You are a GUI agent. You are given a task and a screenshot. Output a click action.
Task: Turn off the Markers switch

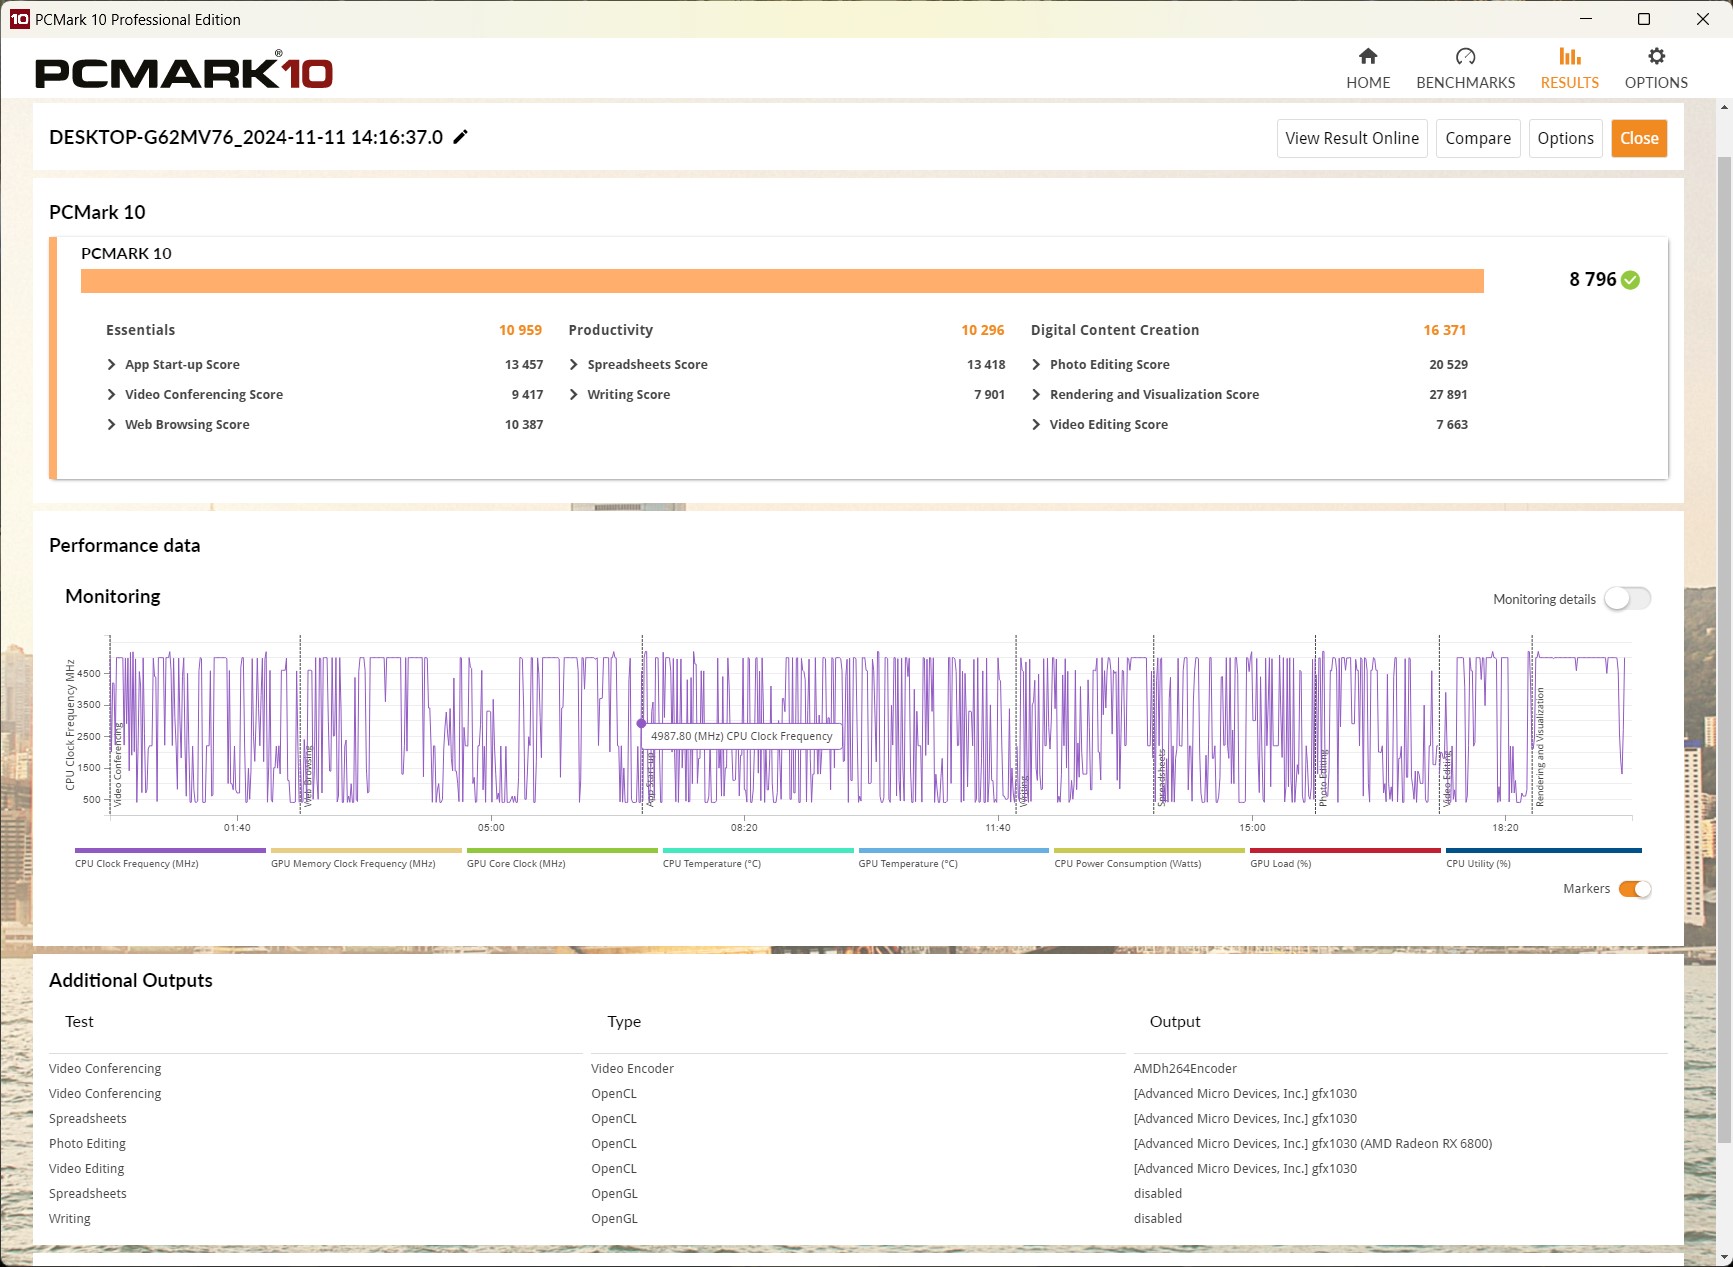[x=1635, y=889]
